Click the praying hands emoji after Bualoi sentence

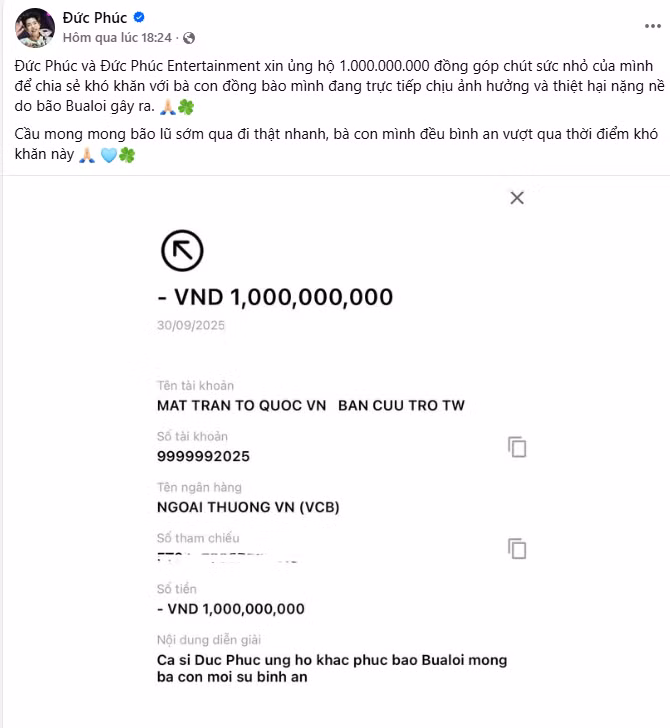tap(168, 107)
